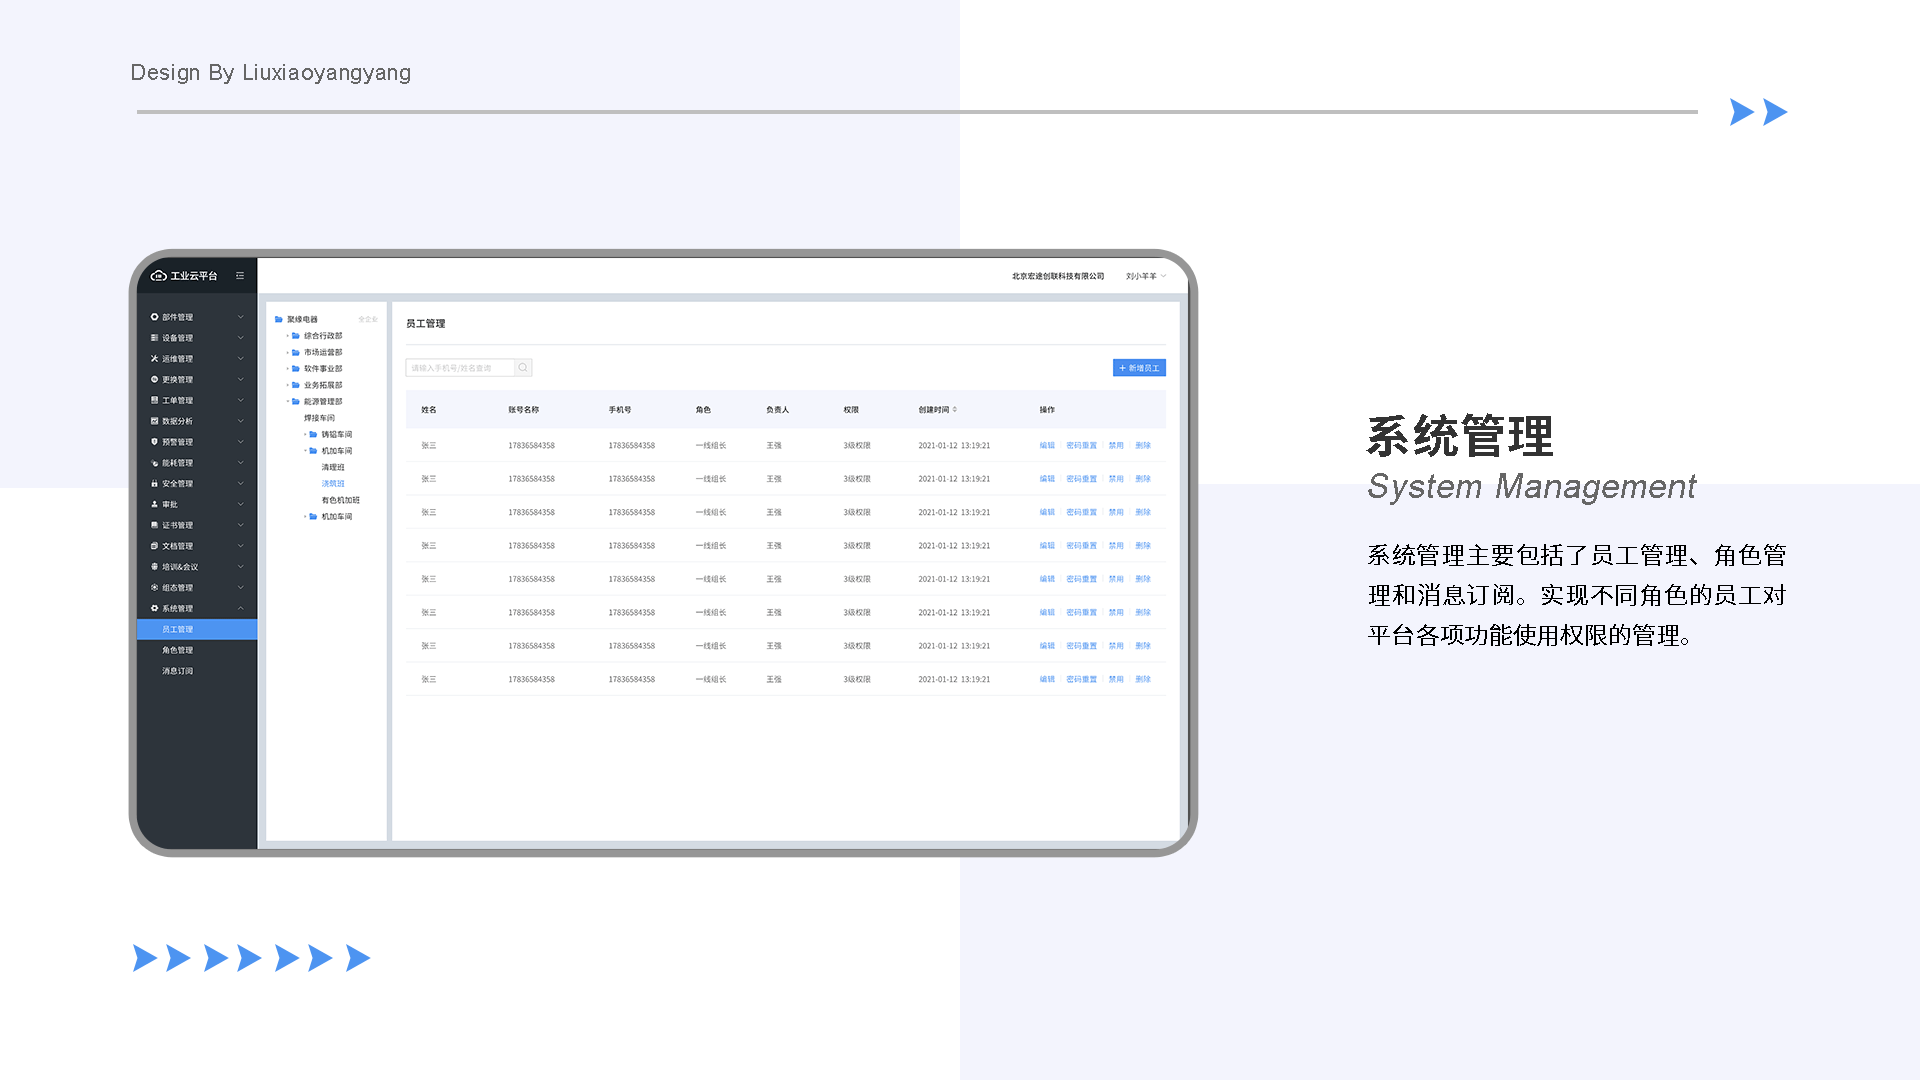
Task: Open the 刘小羊羊 user dropdown
Action: pyautogui.click(x=1146, y=276)
